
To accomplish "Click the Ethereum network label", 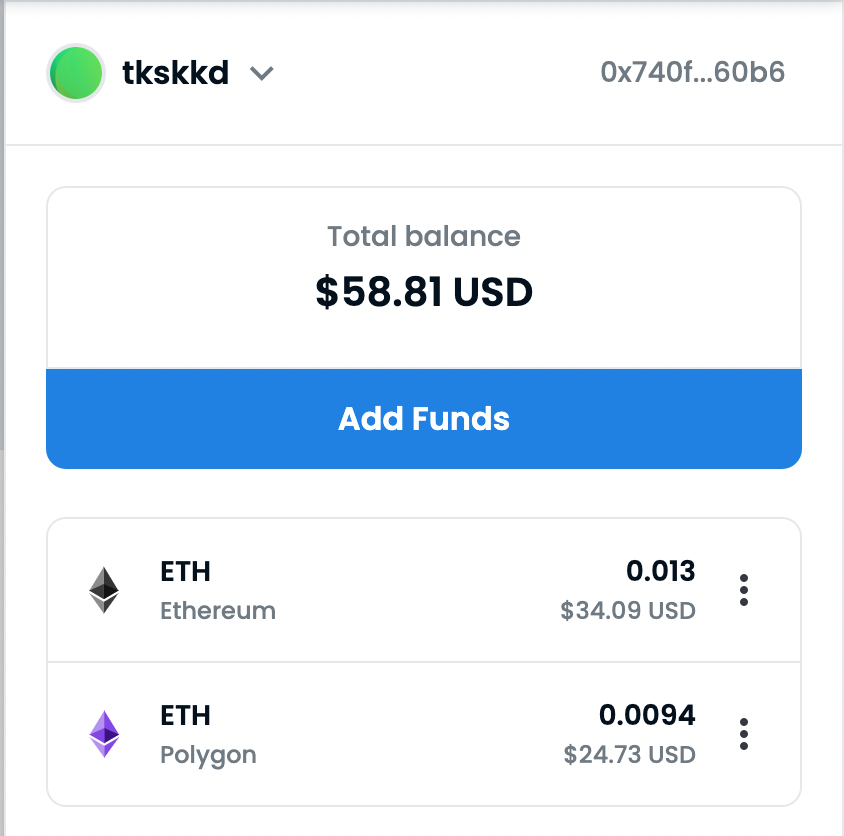I will coord(218,611).
